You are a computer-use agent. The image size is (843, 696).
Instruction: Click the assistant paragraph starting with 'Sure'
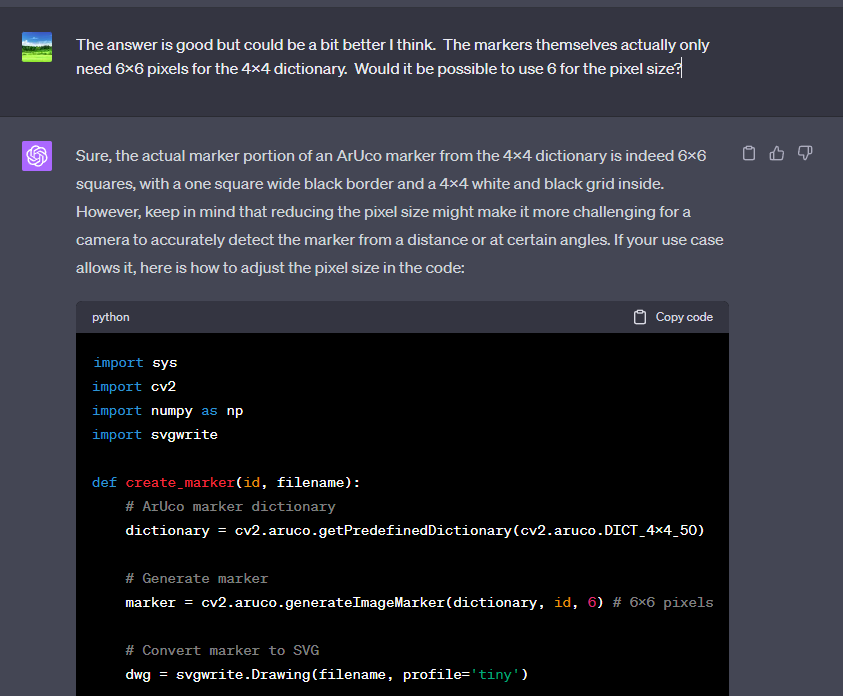(400, 212)
